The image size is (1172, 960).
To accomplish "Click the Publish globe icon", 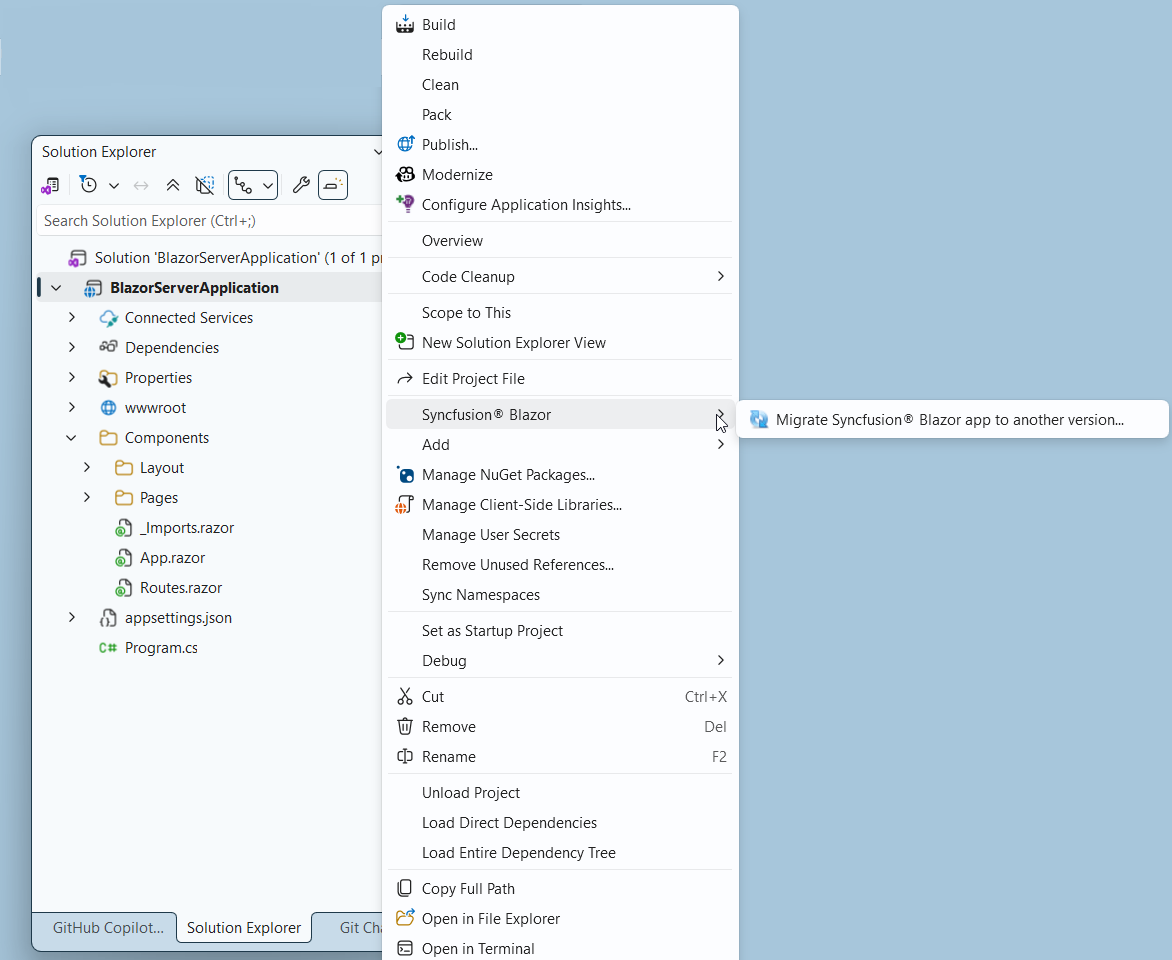I will tap(405, 144).
